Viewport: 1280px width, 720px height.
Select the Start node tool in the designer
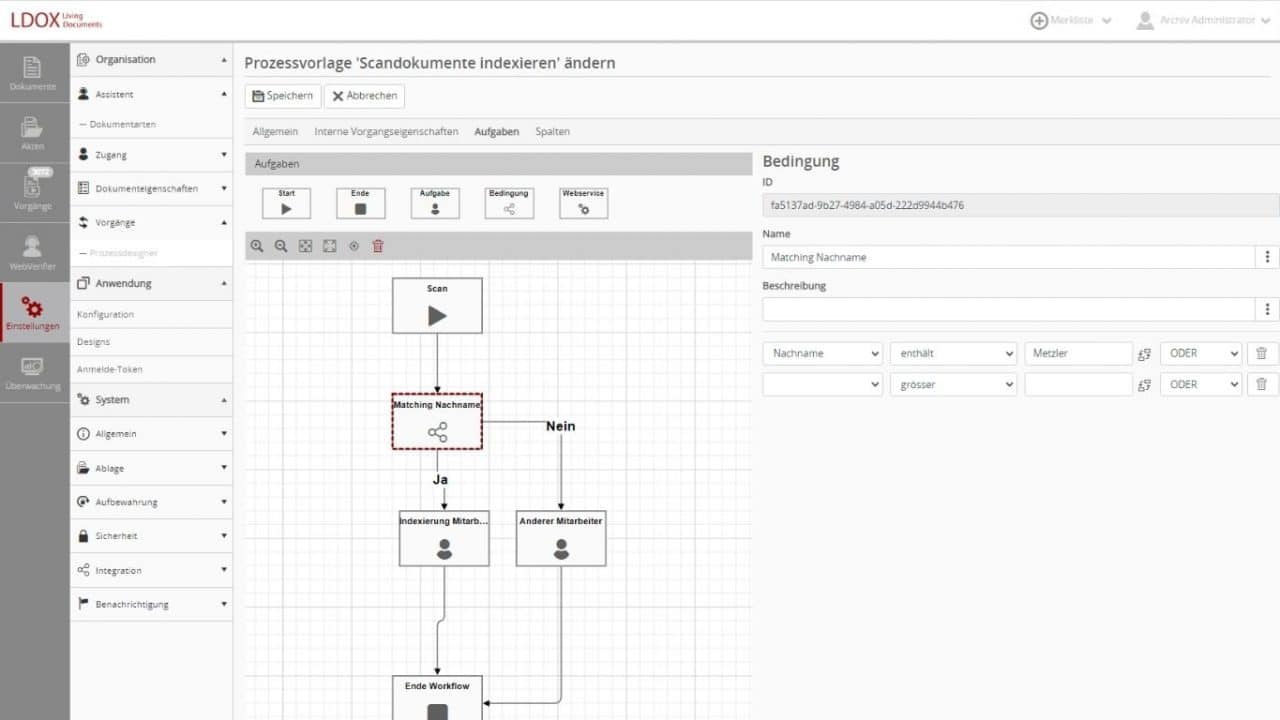click(x=286, y=203)
